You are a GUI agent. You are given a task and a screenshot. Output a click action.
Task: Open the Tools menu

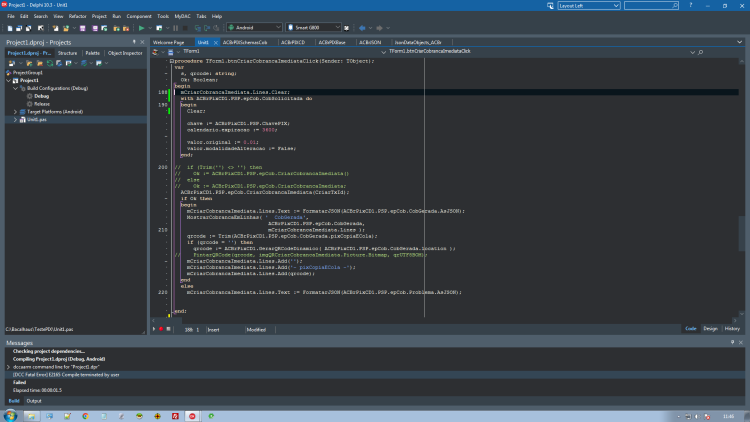163,16
